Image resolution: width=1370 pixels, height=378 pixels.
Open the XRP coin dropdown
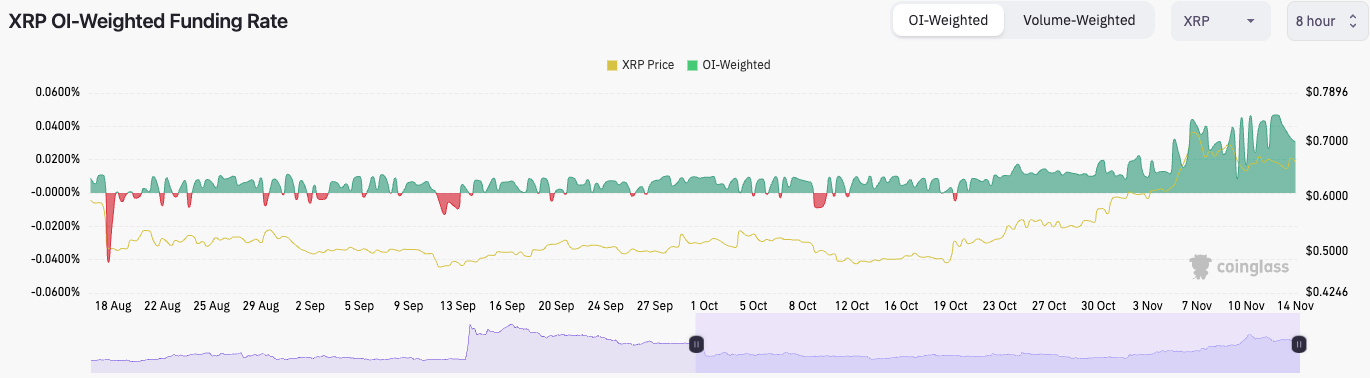1220,21
